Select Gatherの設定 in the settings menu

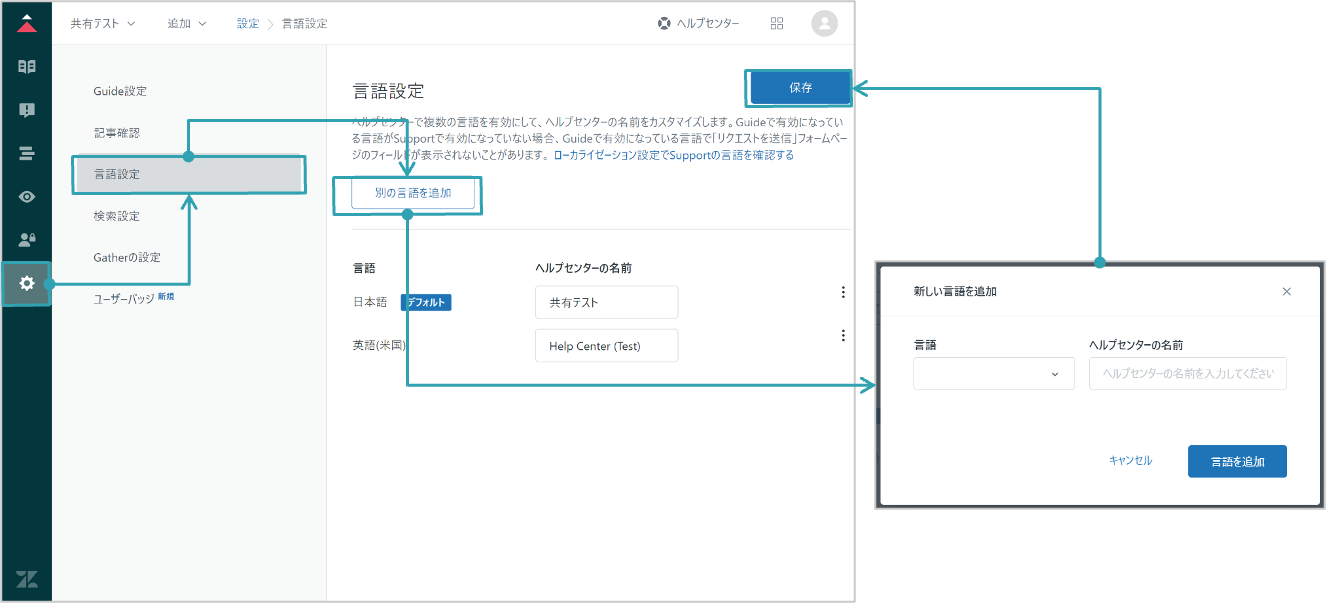point(127,257)
